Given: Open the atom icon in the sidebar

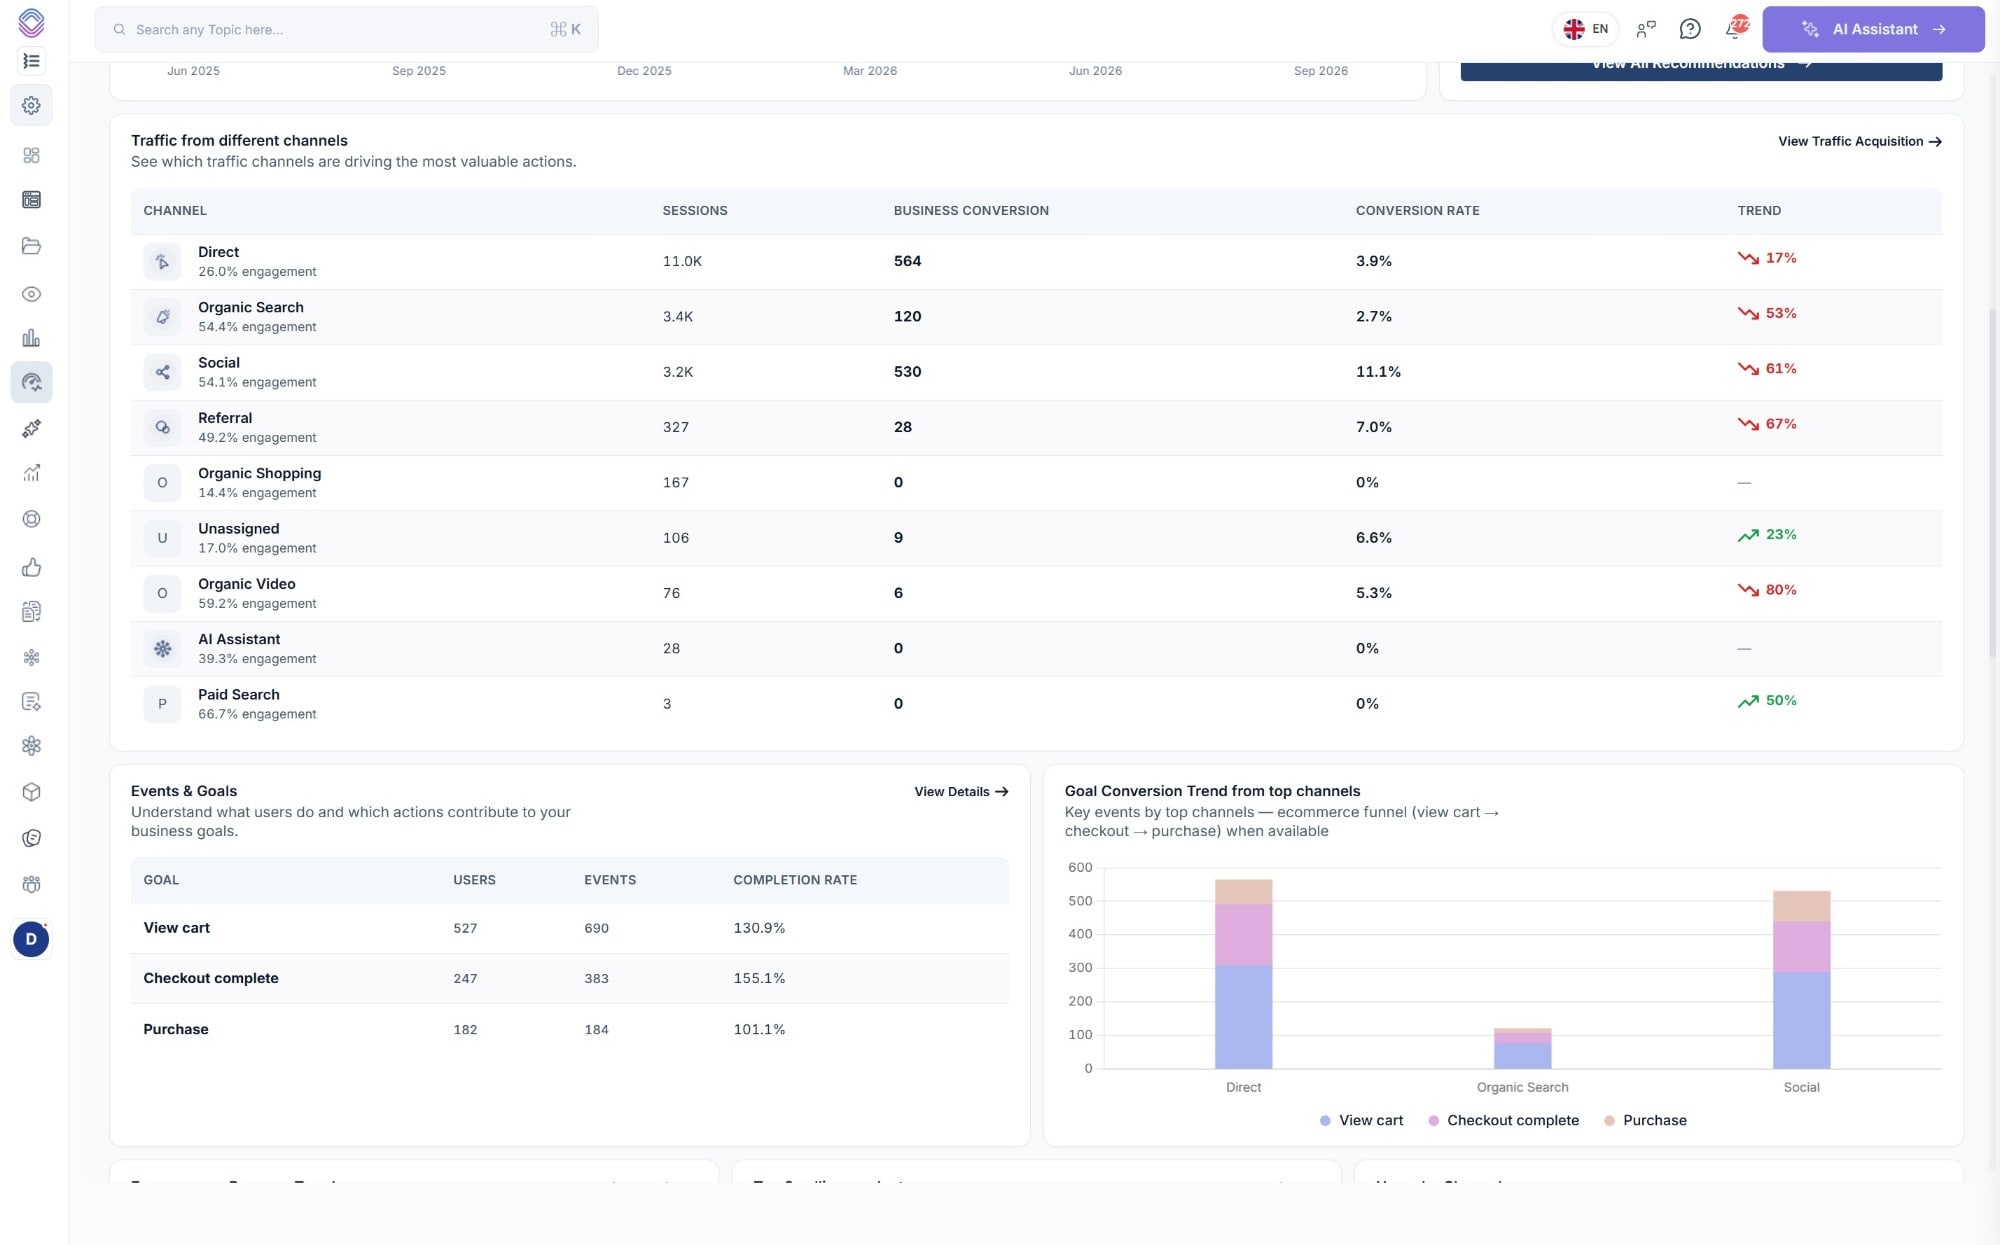Looking at the screenshot, I should pyautogui.click(x=31, y=746).
